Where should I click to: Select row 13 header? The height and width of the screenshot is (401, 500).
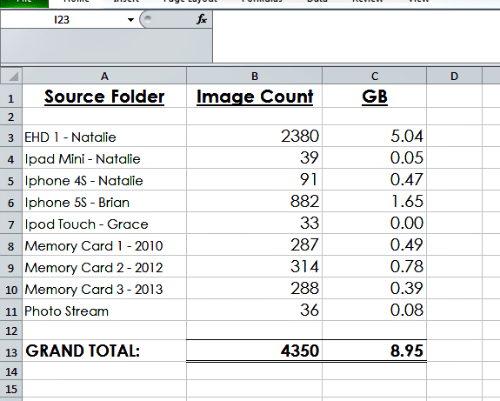point(11,351)
